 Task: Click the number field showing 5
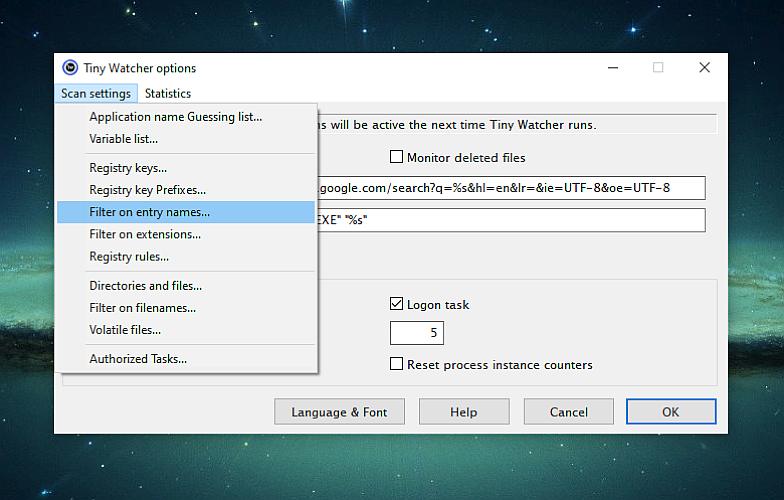click(416, 333)
